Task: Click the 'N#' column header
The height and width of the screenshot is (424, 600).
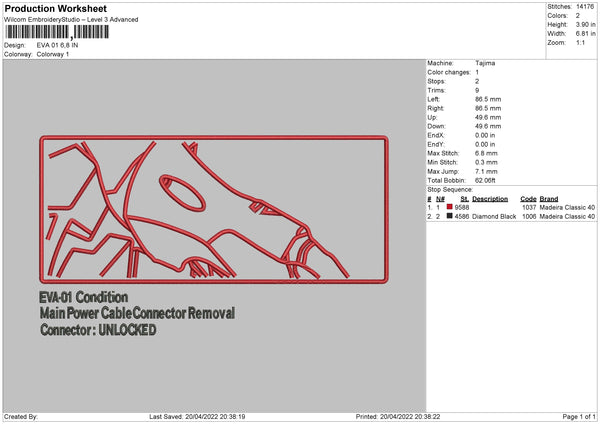Action: (440, 199)
